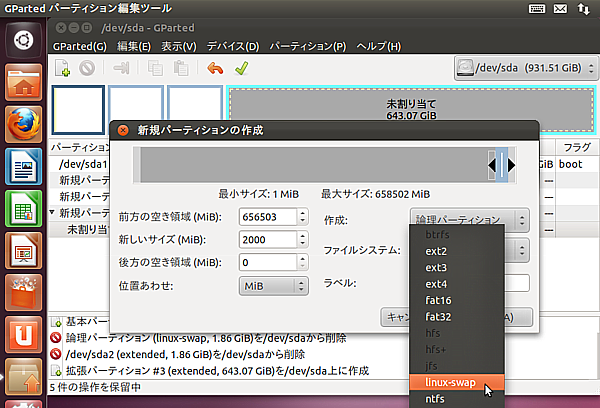Apply all operations with green checkmark
Image resolution: width=600 pixels, height=408 pixels.
click(242, 69)
